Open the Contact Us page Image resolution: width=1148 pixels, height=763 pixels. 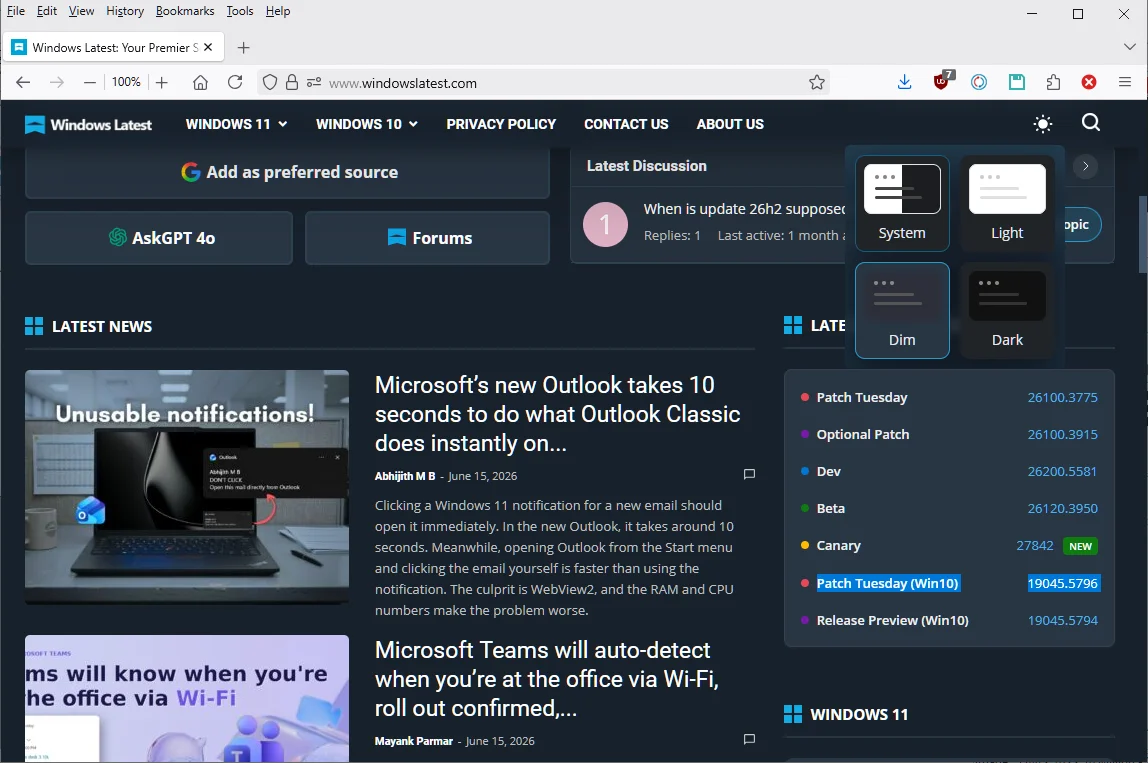click(626, 124)
